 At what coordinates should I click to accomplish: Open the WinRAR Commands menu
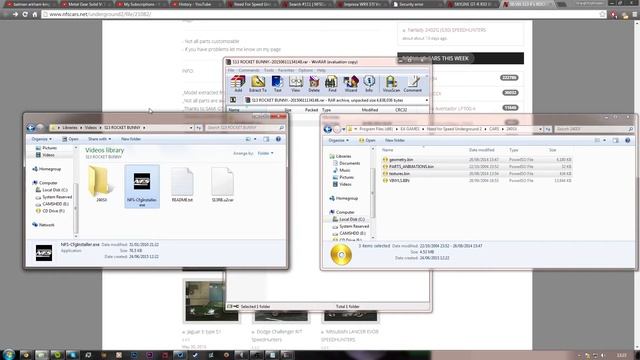249,70
